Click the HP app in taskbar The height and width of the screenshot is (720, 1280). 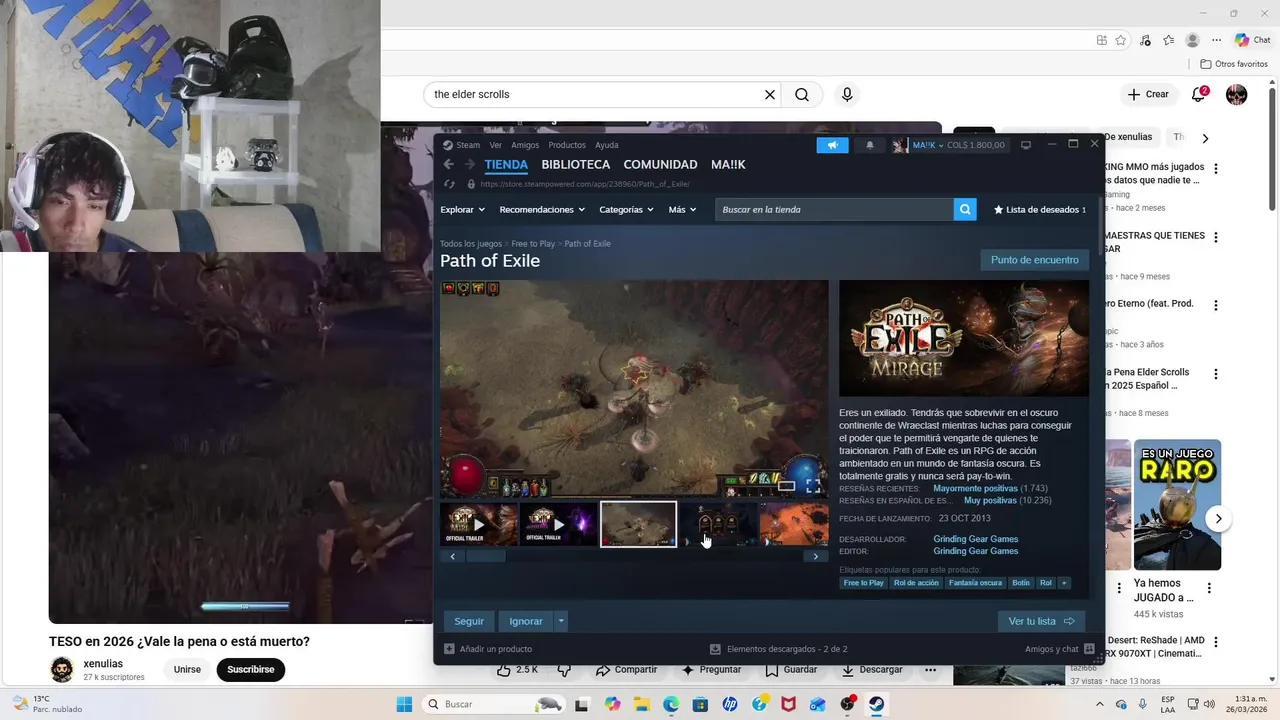pyautogui.click(x=729, y=704)
